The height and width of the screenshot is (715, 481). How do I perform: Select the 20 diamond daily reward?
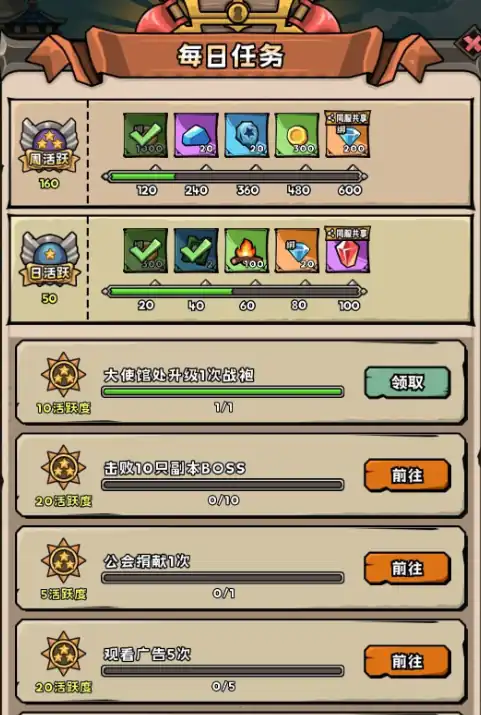click(297, 251)
